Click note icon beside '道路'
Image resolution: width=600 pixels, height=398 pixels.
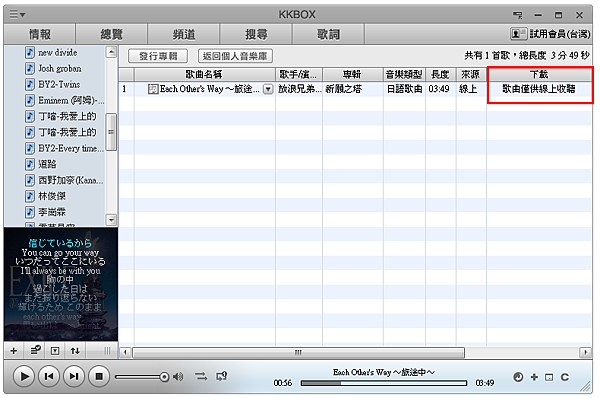coord(30,165)
